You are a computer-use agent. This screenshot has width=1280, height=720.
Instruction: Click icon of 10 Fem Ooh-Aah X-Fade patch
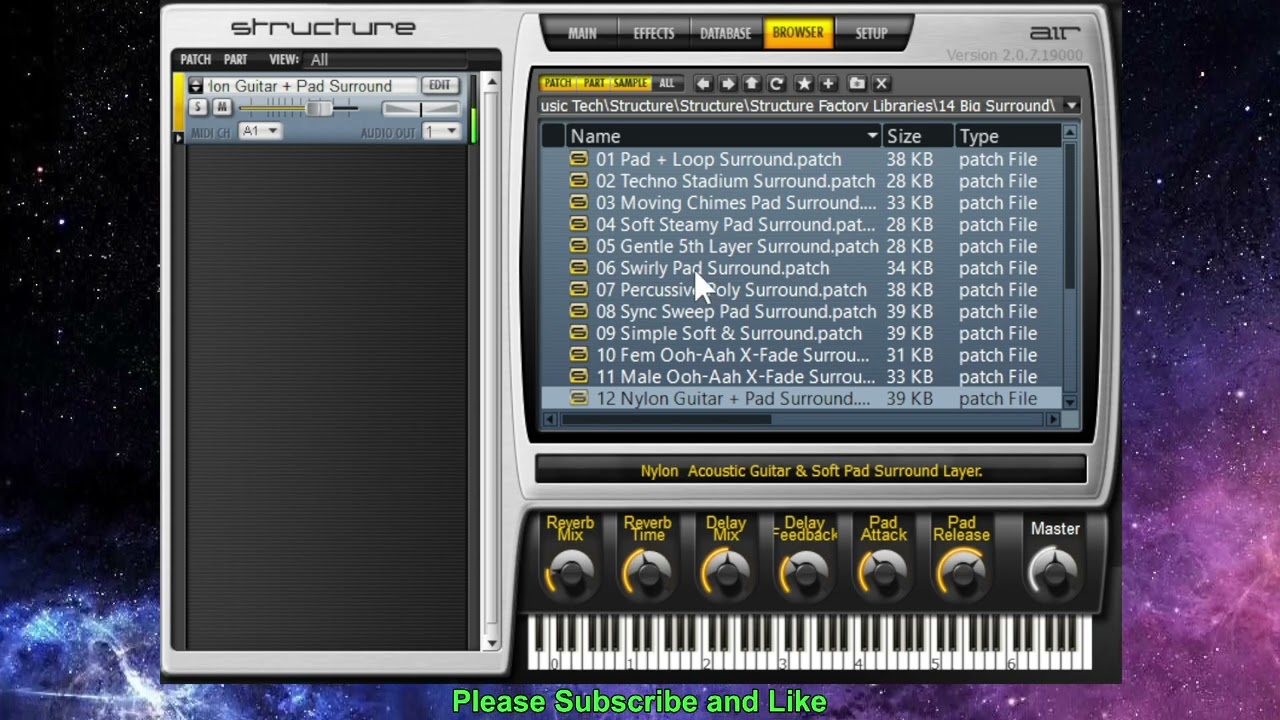tap(578, 355)
